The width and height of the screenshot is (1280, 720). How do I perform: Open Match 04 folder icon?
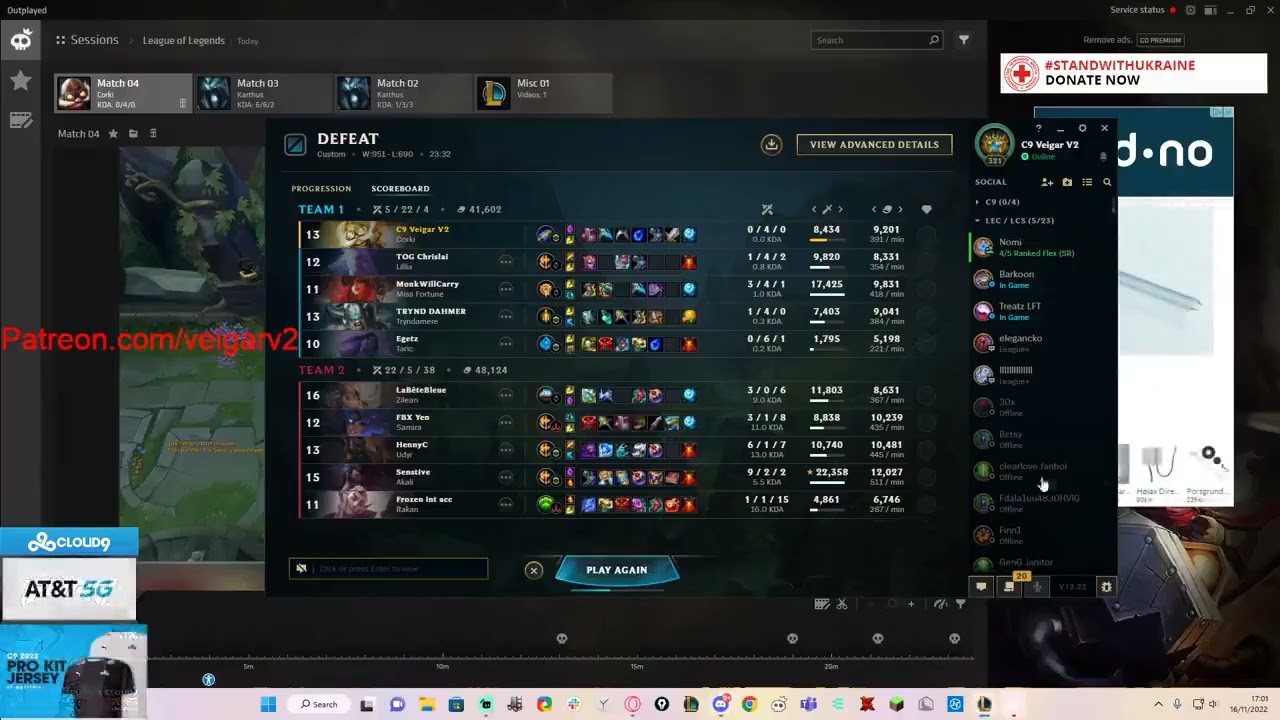[x=133, y=133]
